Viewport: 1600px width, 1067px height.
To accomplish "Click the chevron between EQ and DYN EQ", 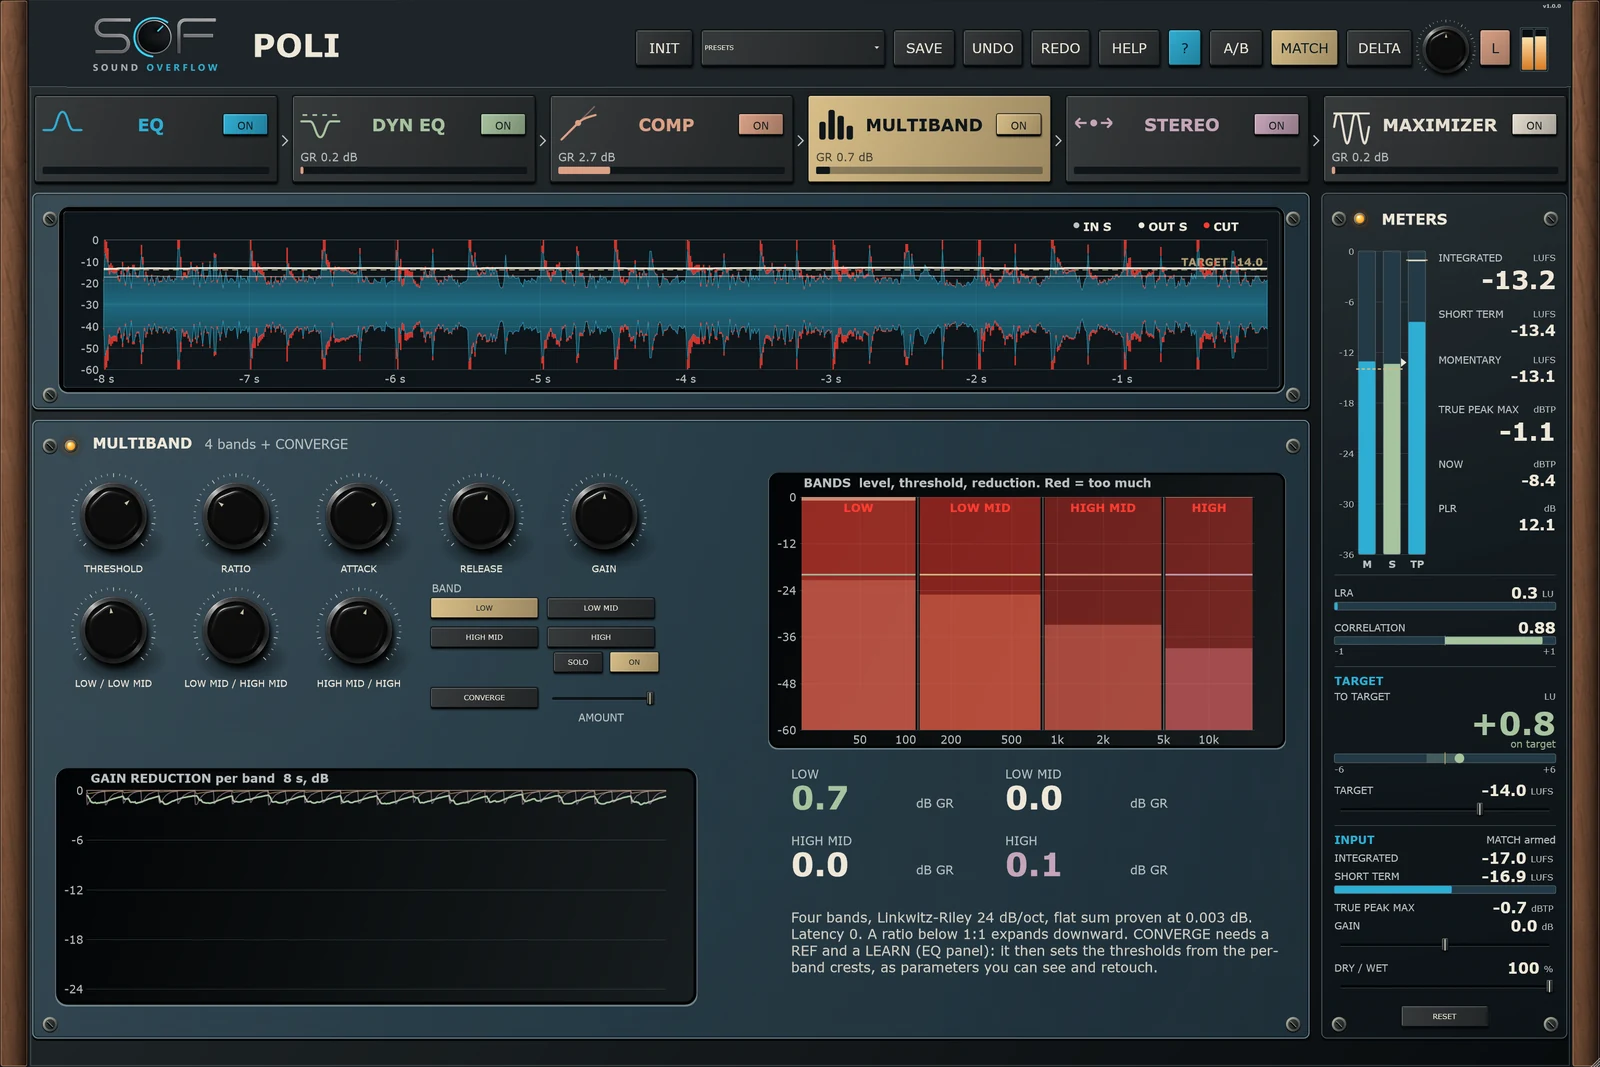I will 285,141.
